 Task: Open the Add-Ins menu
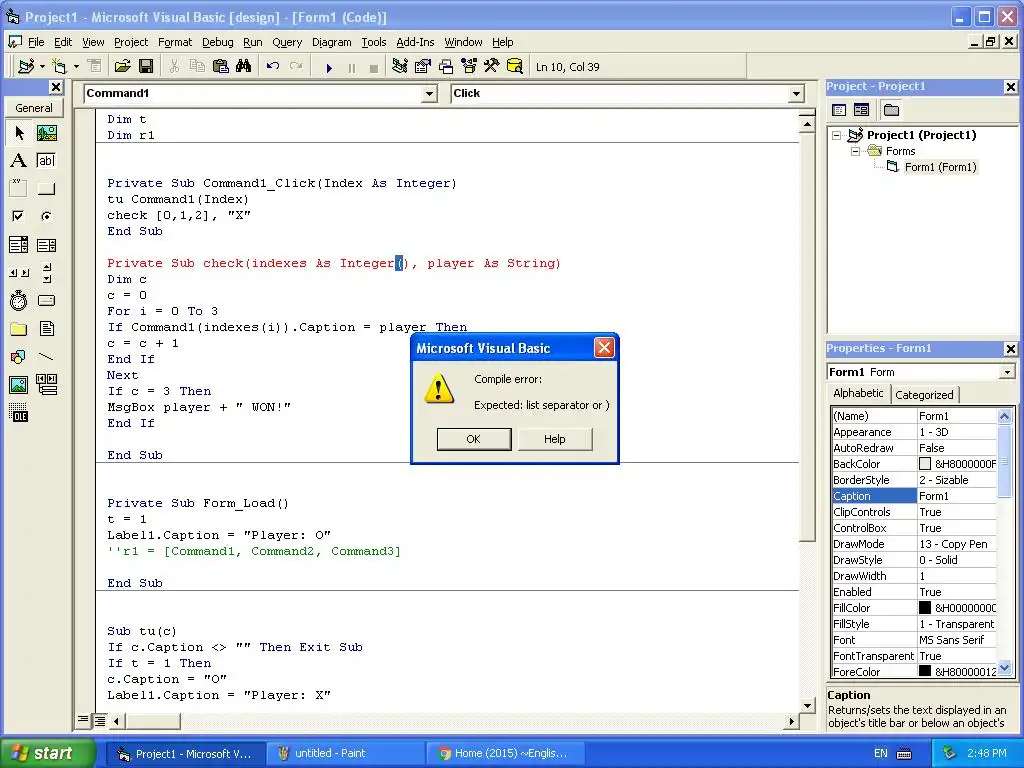tap(415, 42)
